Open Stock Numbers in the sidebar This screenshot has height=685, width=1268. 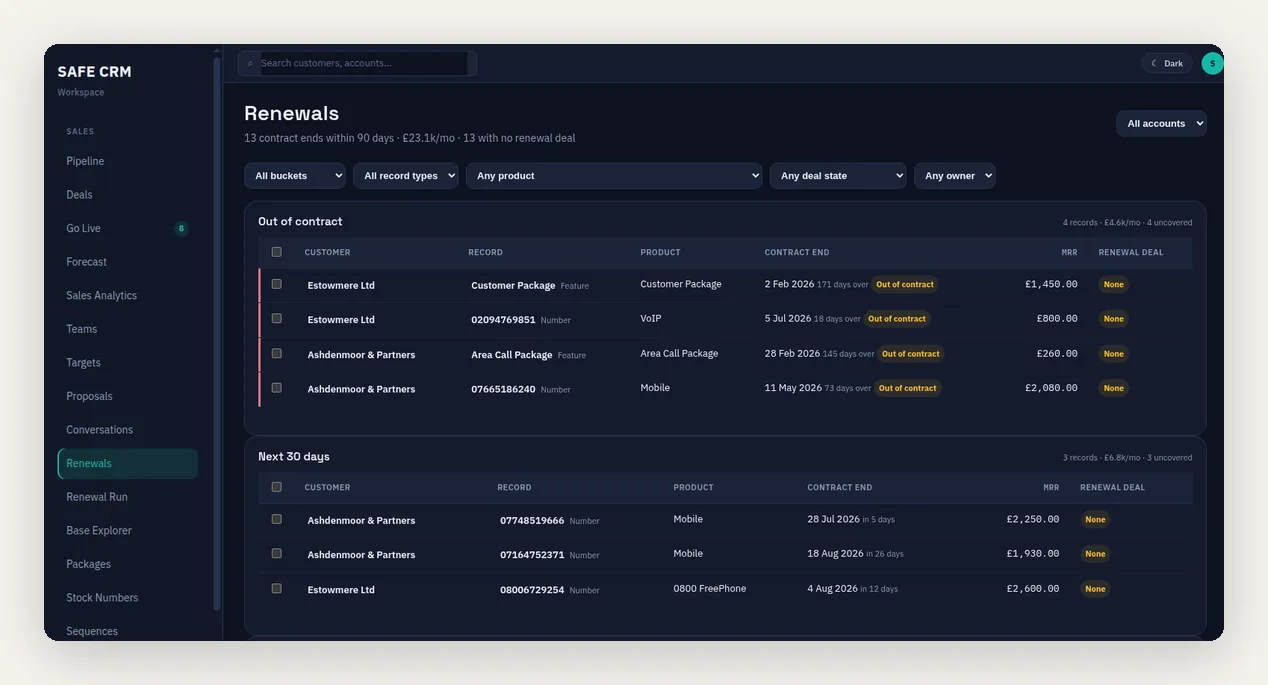[x=128, y=598]
